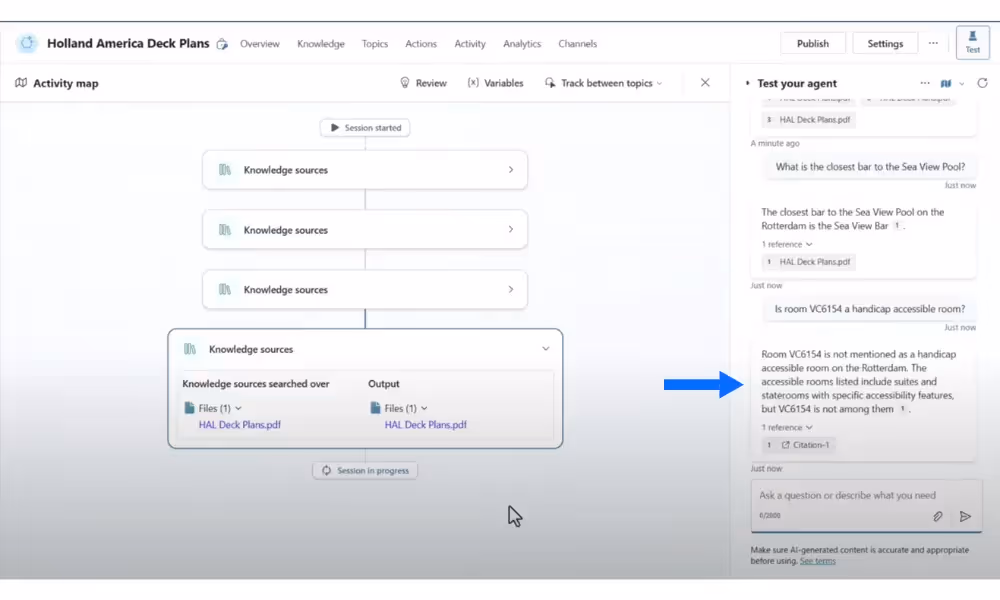Click the expanded node's Knowledge sources icon
1000x600 pixels.
(x=189, y=349)
